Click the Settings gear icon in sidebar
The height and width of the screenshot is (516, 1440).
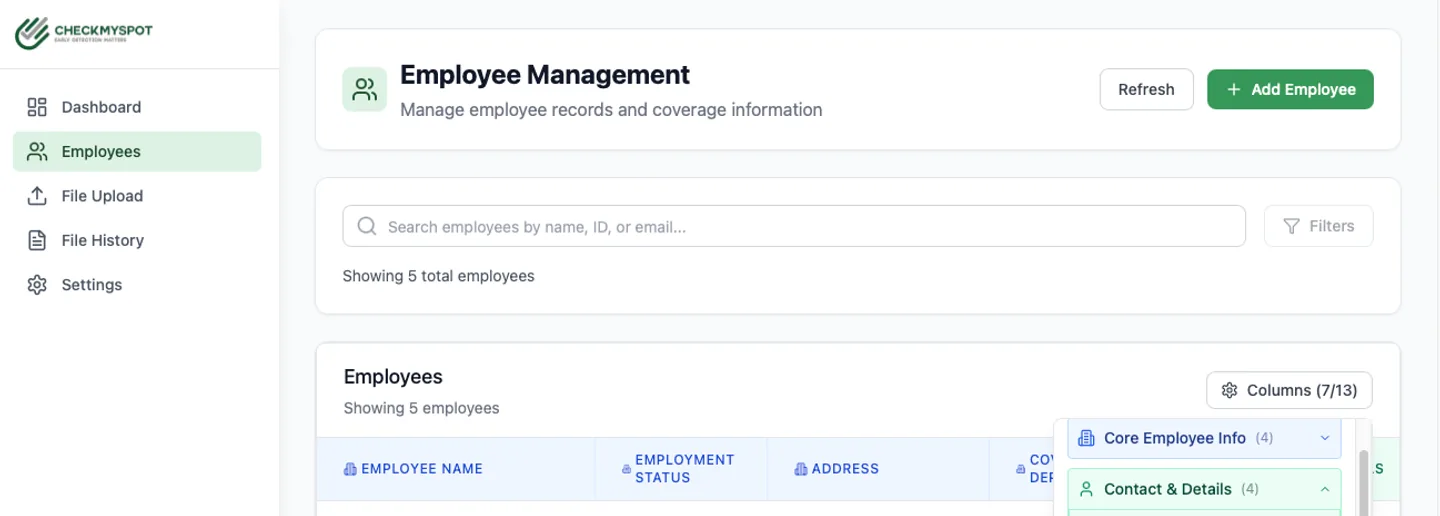37,284
